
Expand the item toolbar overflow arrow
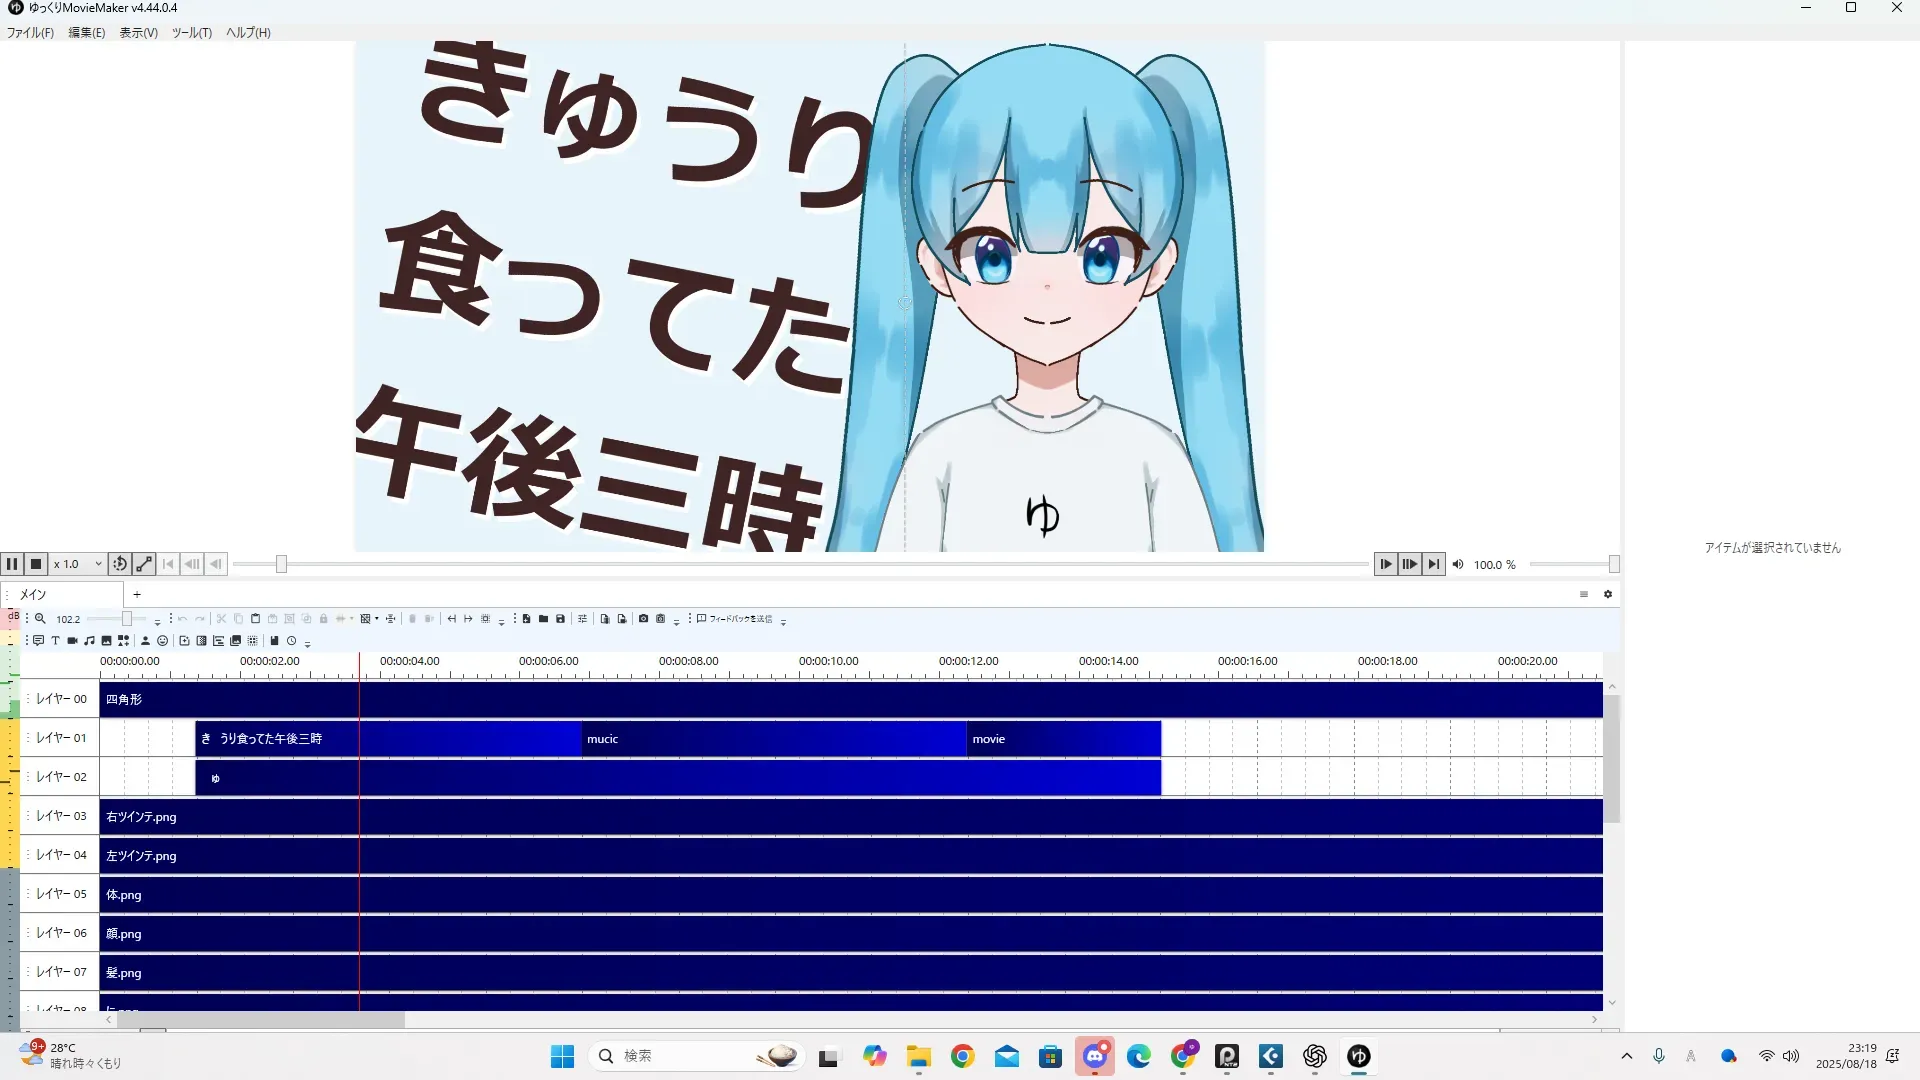(307, 644)
